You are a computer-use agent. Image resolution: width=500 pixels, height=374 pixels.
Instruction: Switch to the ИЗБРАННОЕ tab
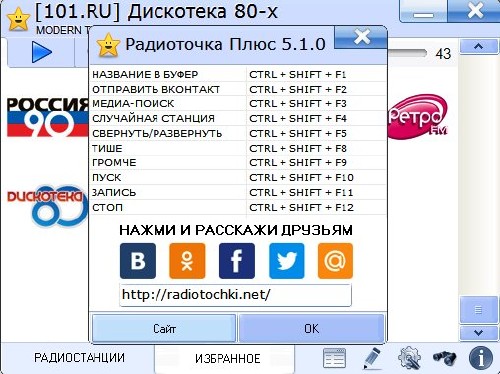pos(227,359)
